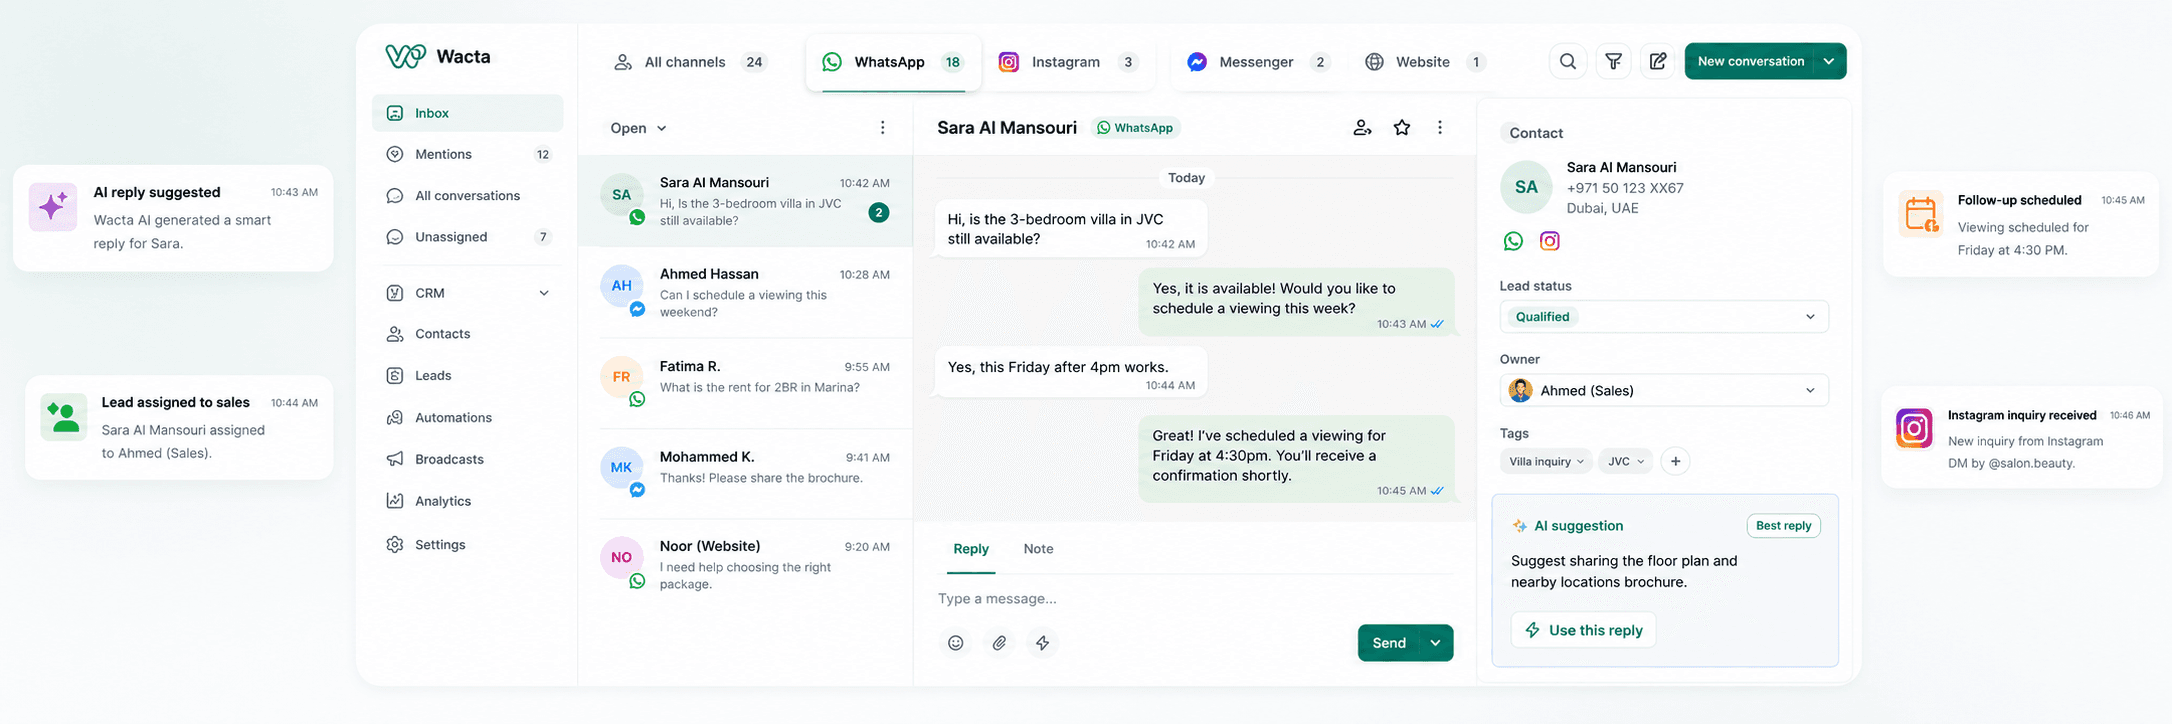Click the compose pencil icon
Image resolution: width=2172 pixels, height=724 pixels.
pyautogui.click(x=1657, y=62)
